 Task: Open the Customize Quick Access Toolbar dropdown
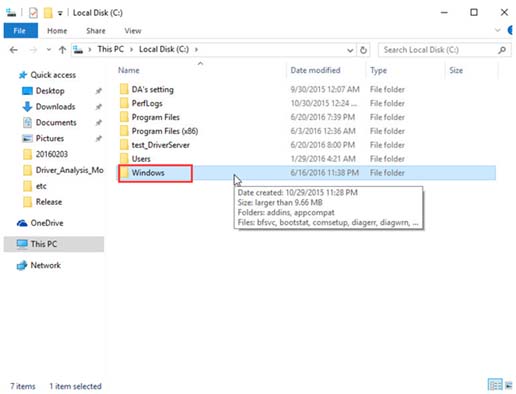60,13
